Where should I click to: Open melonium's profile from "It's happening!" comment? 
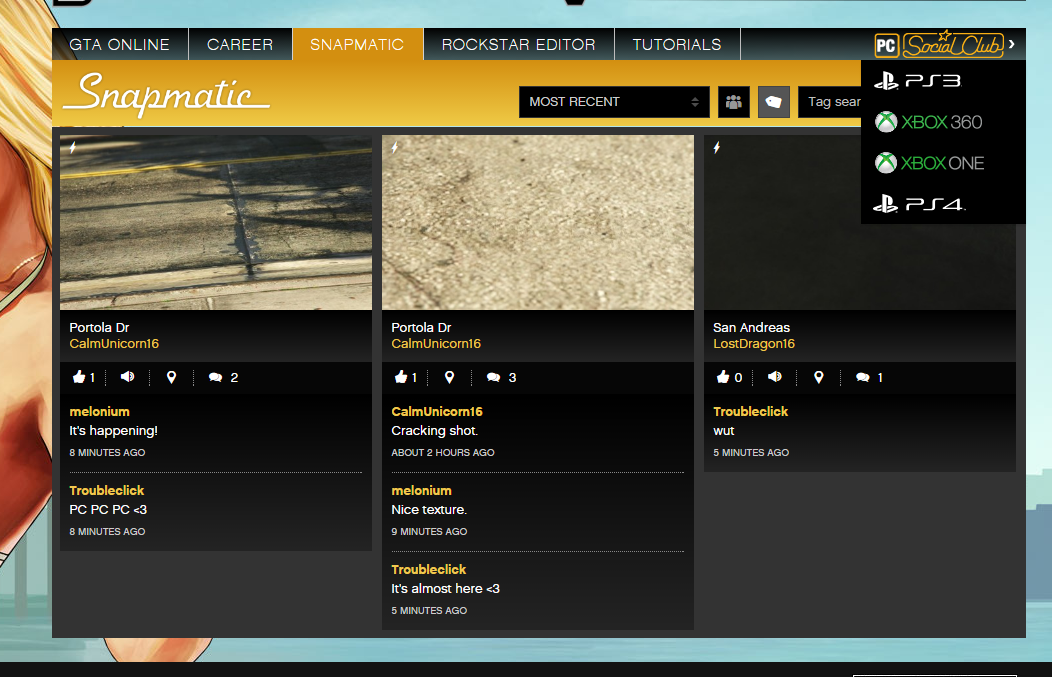coord(99,411)
